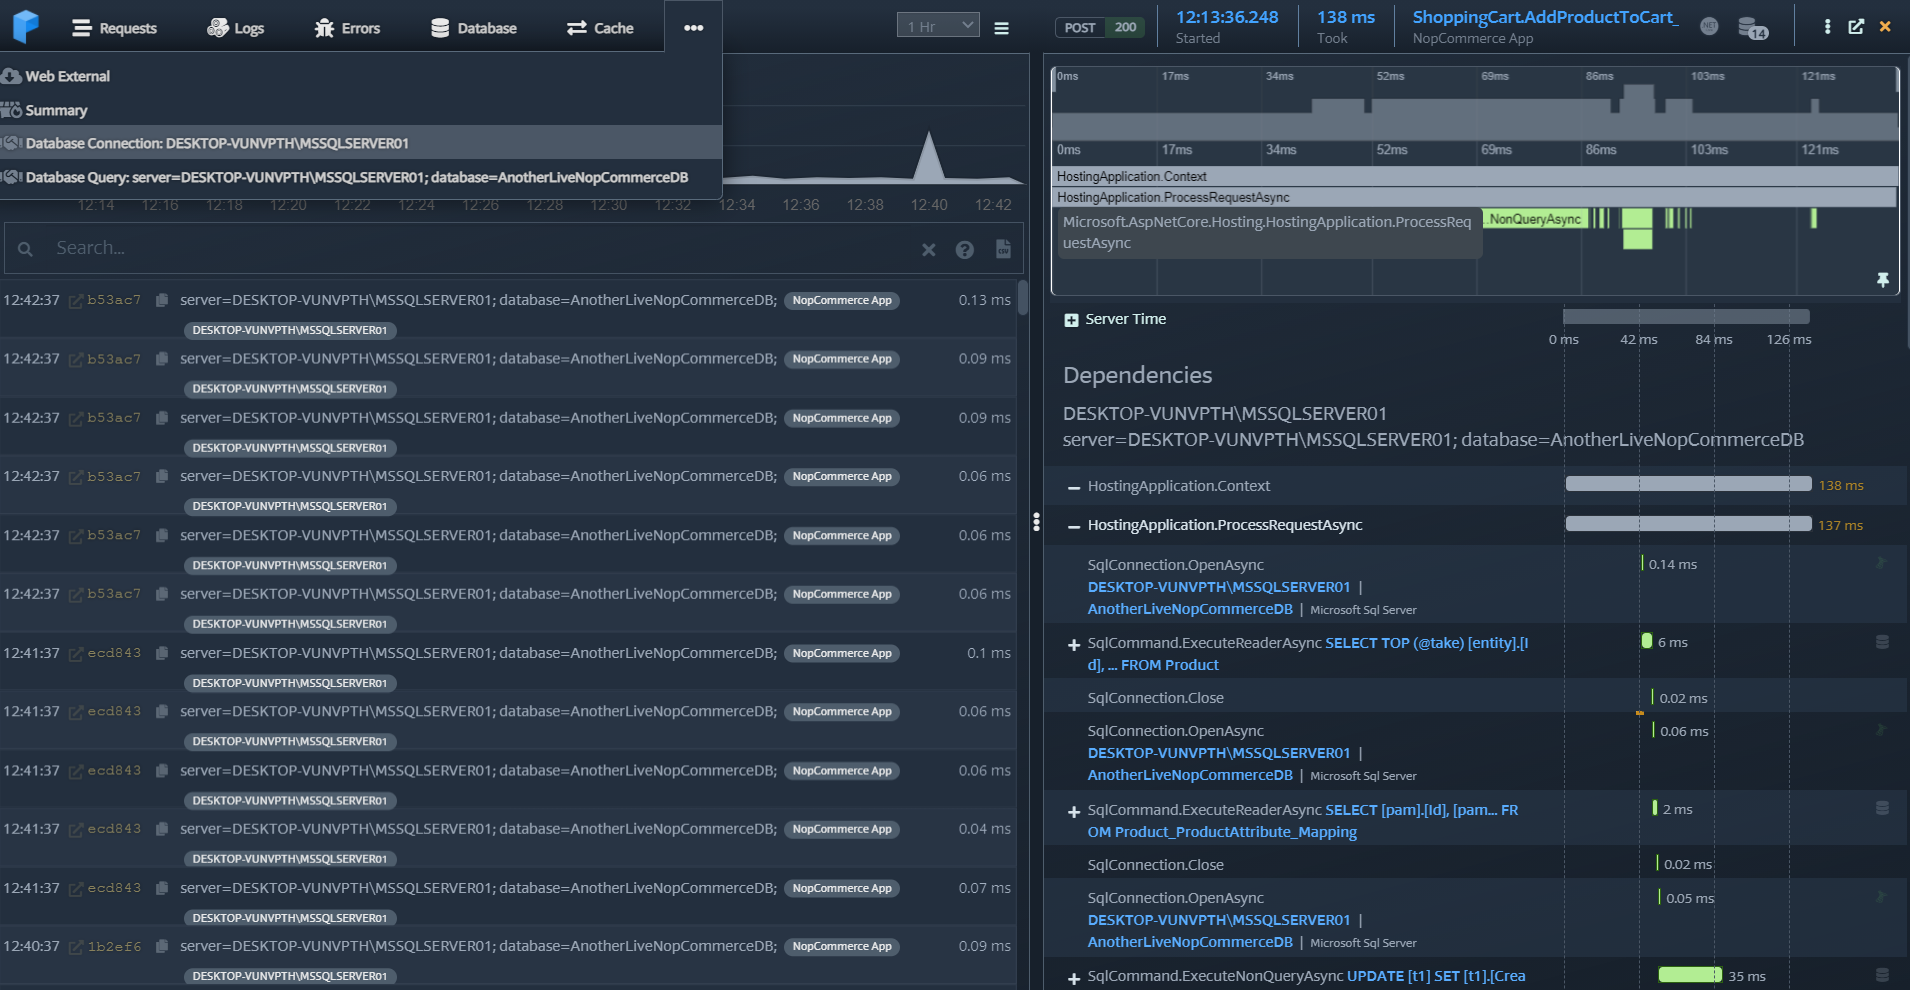Open the Errors view
This screenshot has width=1910, height=990.
[347, 28]
